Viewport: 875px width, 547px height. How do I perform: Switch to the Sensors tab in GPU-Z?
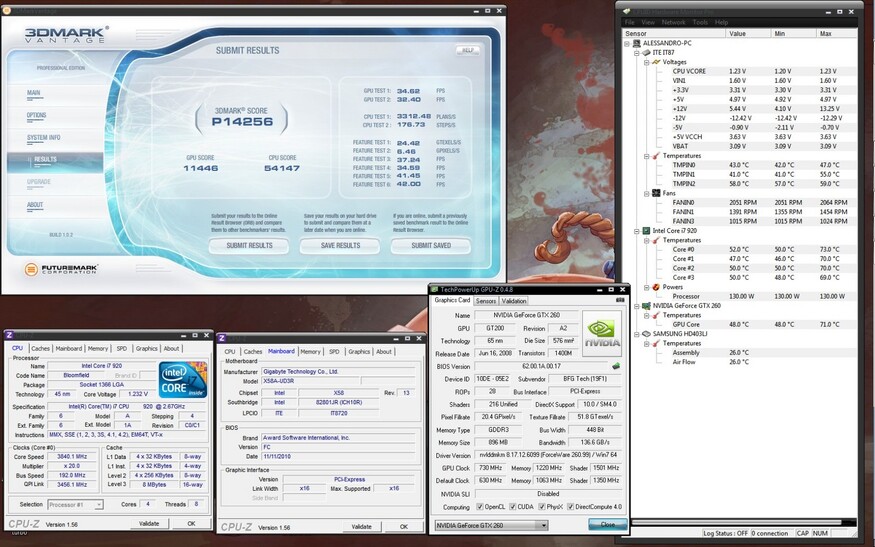point(485,301)
